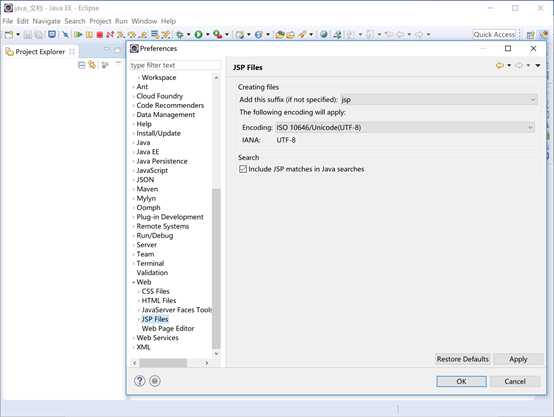Select Run/Debug in the preferences tree

click(x=155, y=236)
